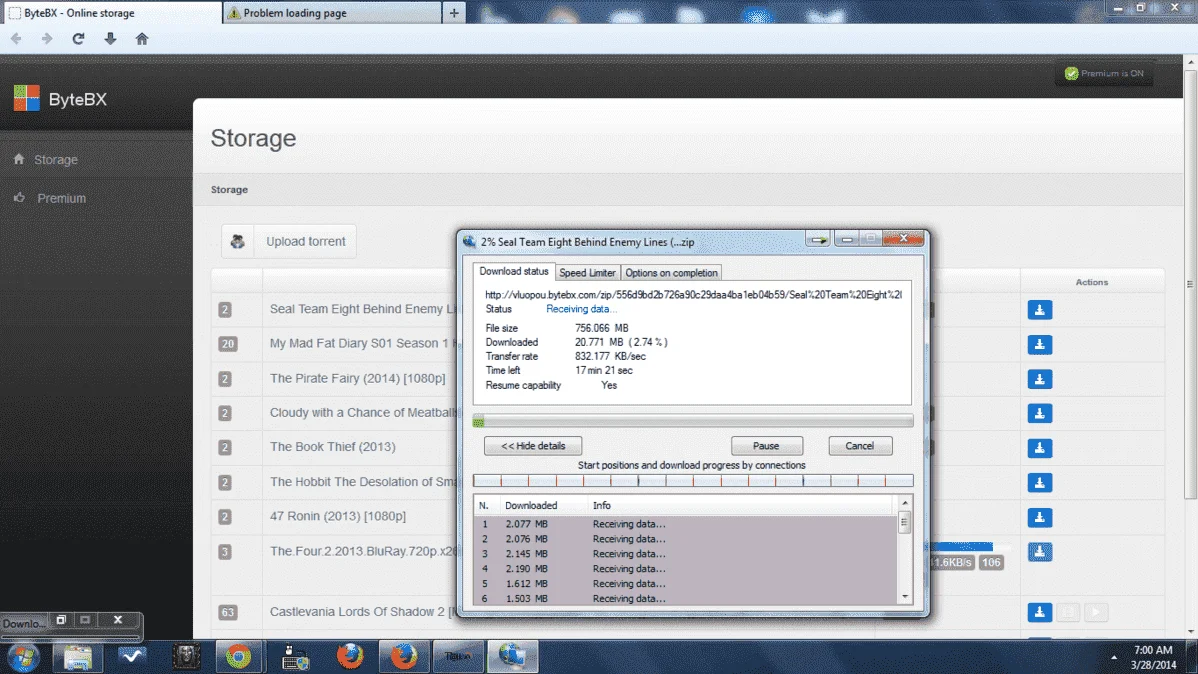Screen dimensions: 1198x674
Task: Open Storage in the sidebar menu
Action: coord(56,160)
